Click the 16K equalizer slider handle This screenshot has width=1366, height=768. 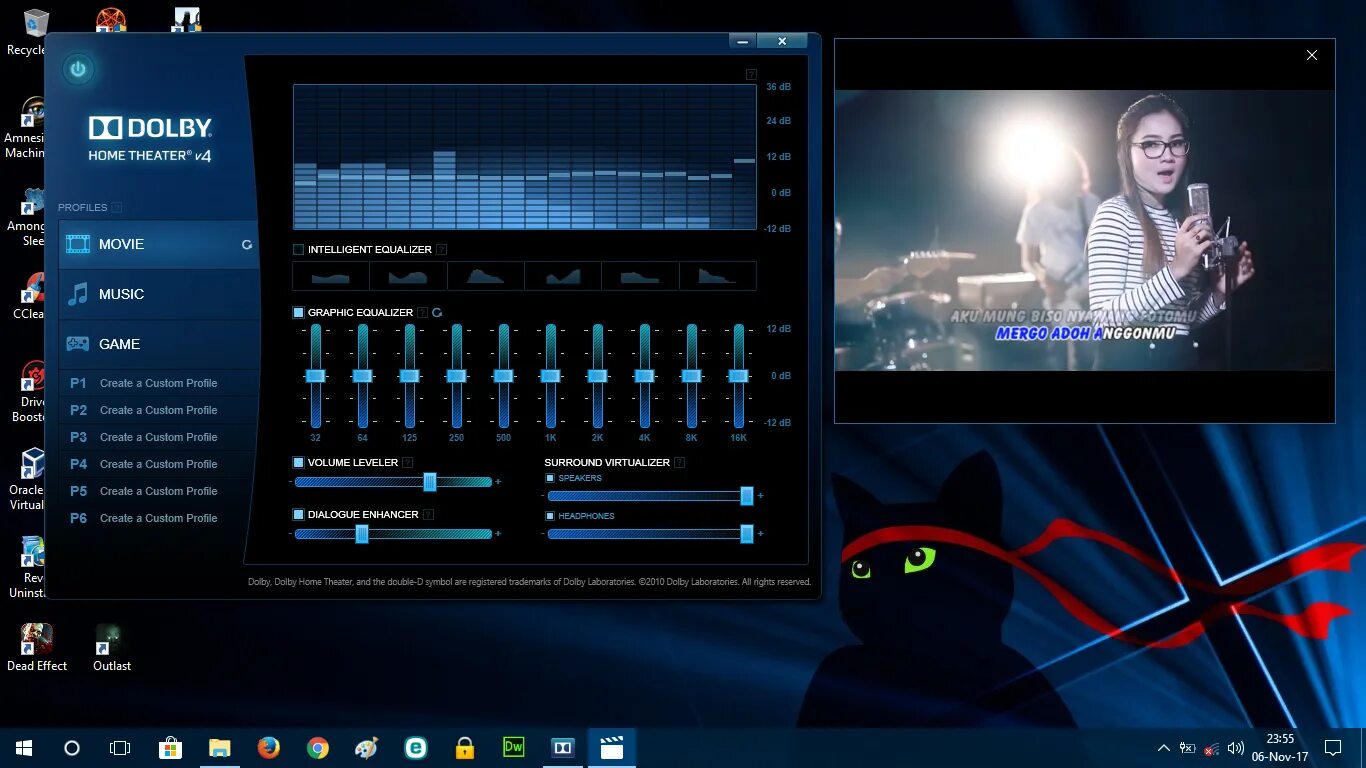[x=738, y=376]
